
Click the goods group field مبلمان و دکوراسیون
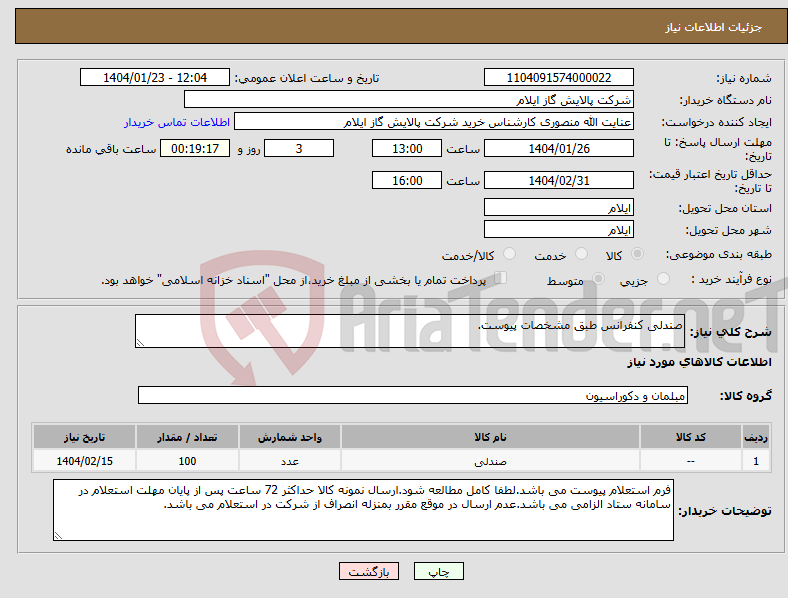coord(413,395)
